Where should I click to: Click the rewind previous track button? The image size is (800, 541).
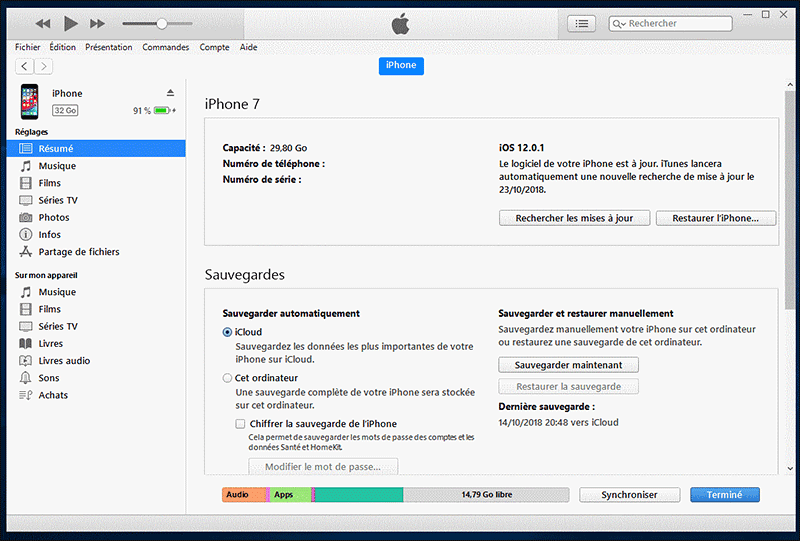pyautogui.click(x=43, y=23)
